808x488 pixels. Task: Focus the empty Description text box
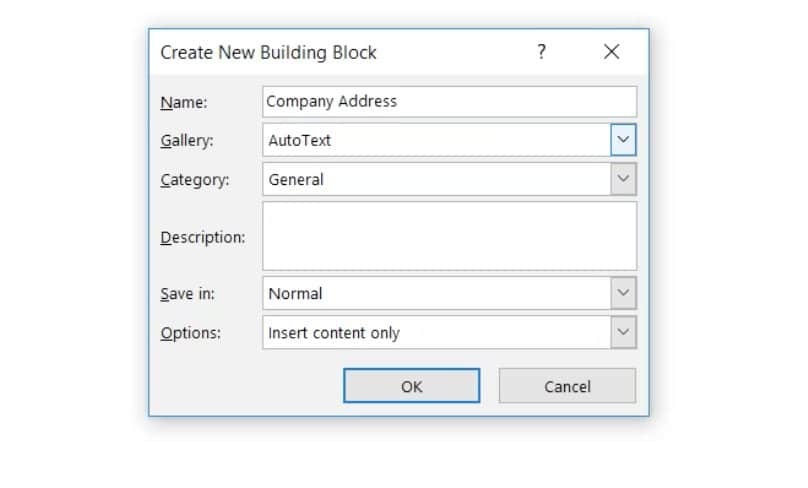[x=449, y=236]
